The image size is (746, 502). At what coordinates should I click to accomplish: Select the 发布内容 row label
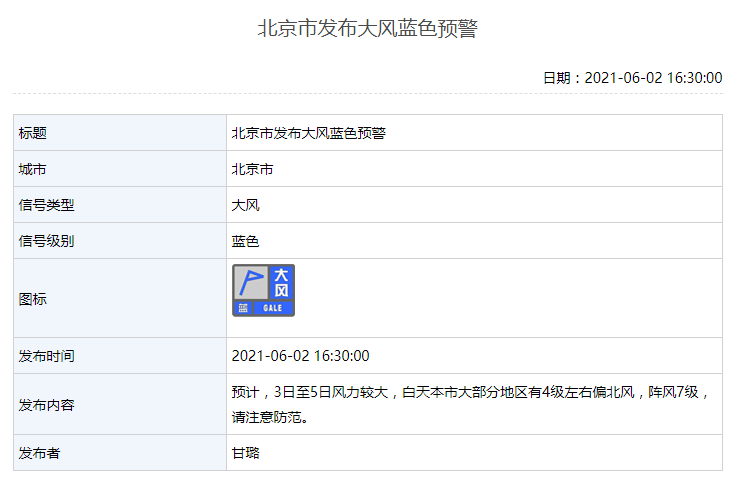tap(47, 405)
